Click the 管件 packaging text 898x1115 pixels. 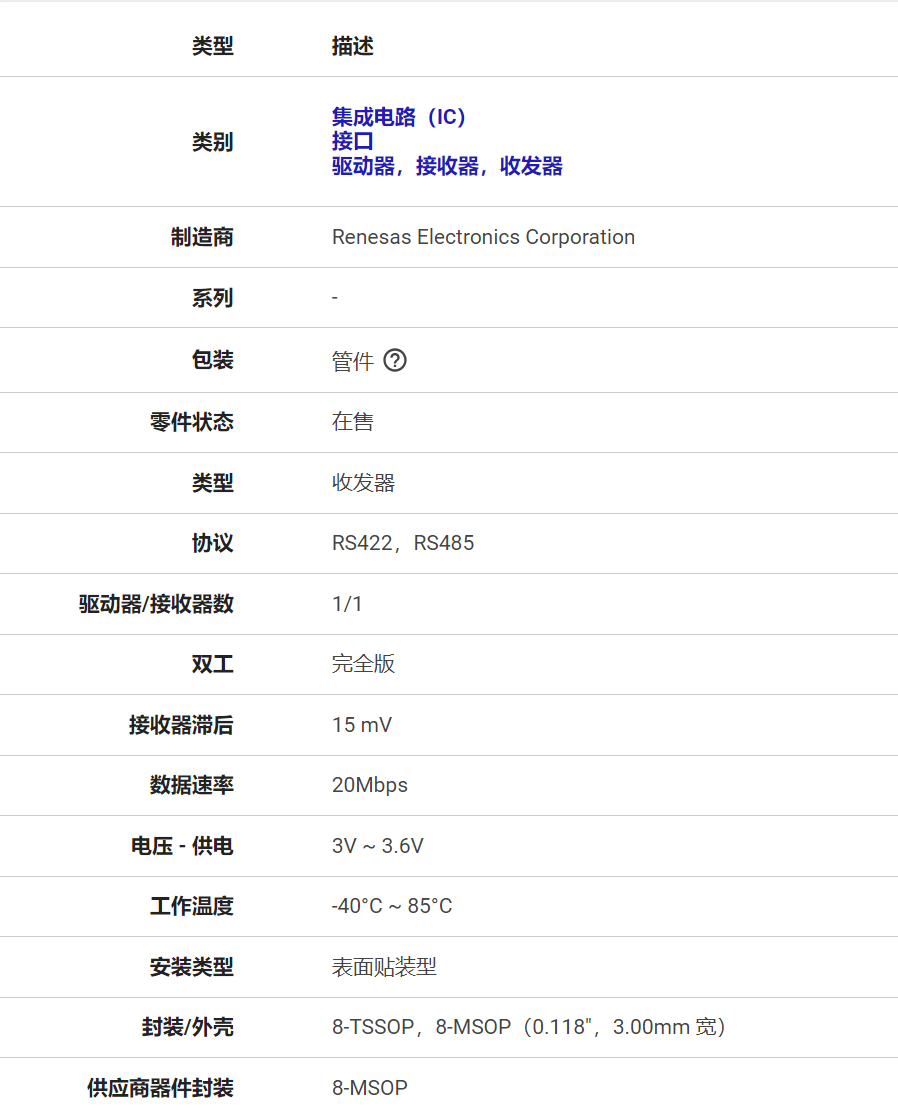pyautogui.click(x=352, y=361)
